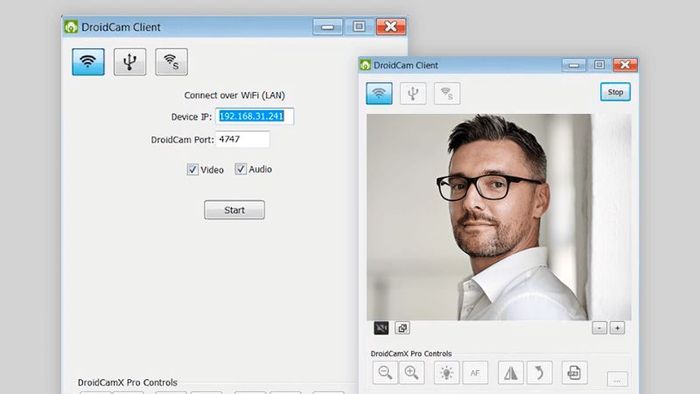
Task: Click the Device IP field
Action: tap(255, 116)
